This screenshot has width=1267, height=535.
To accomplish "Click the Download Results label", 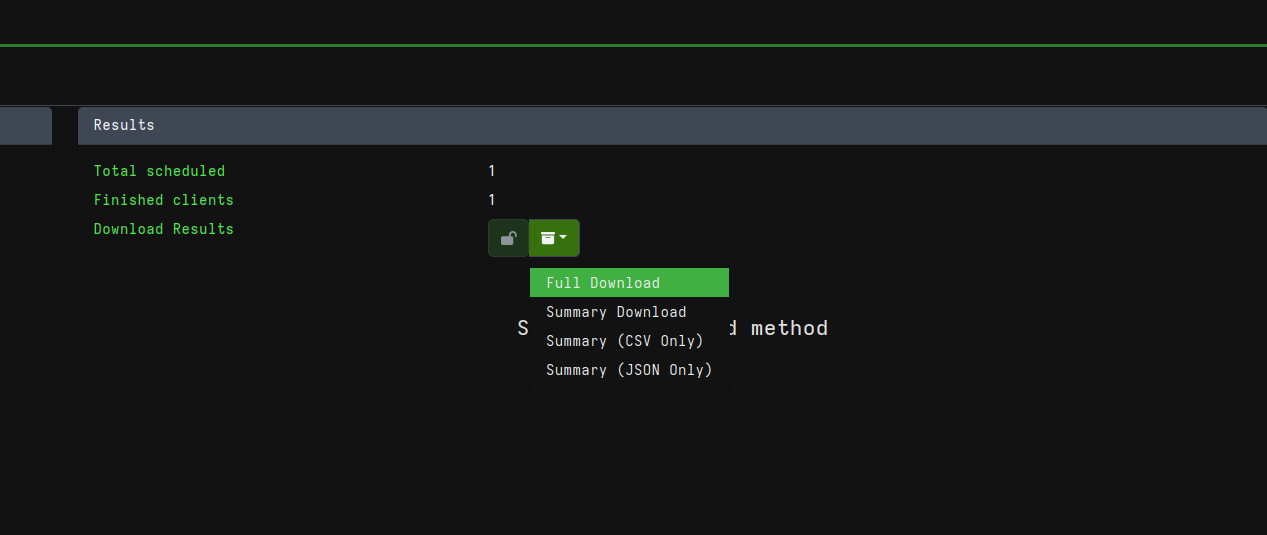I will [x=163, y=229].
